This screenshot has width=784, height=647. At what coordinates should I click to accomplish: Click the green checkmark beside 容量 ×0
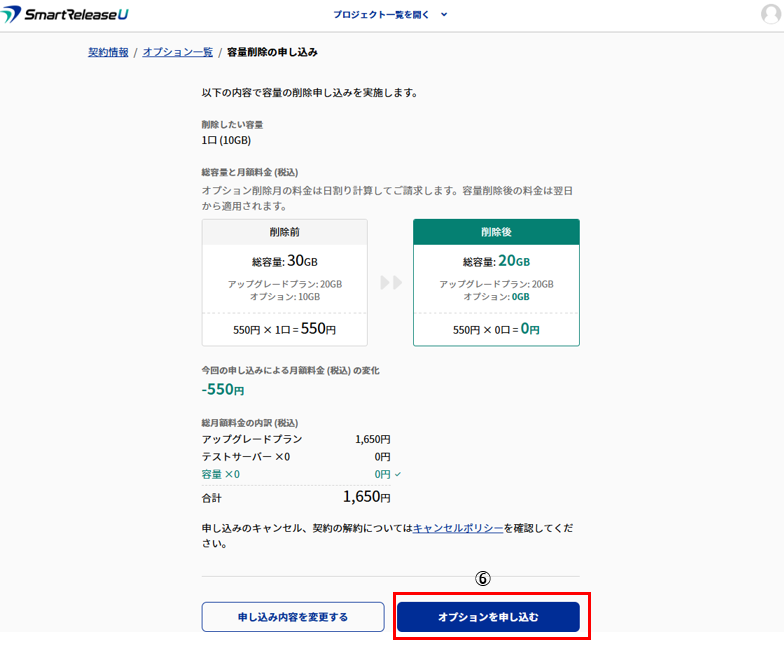coord(398,474)
